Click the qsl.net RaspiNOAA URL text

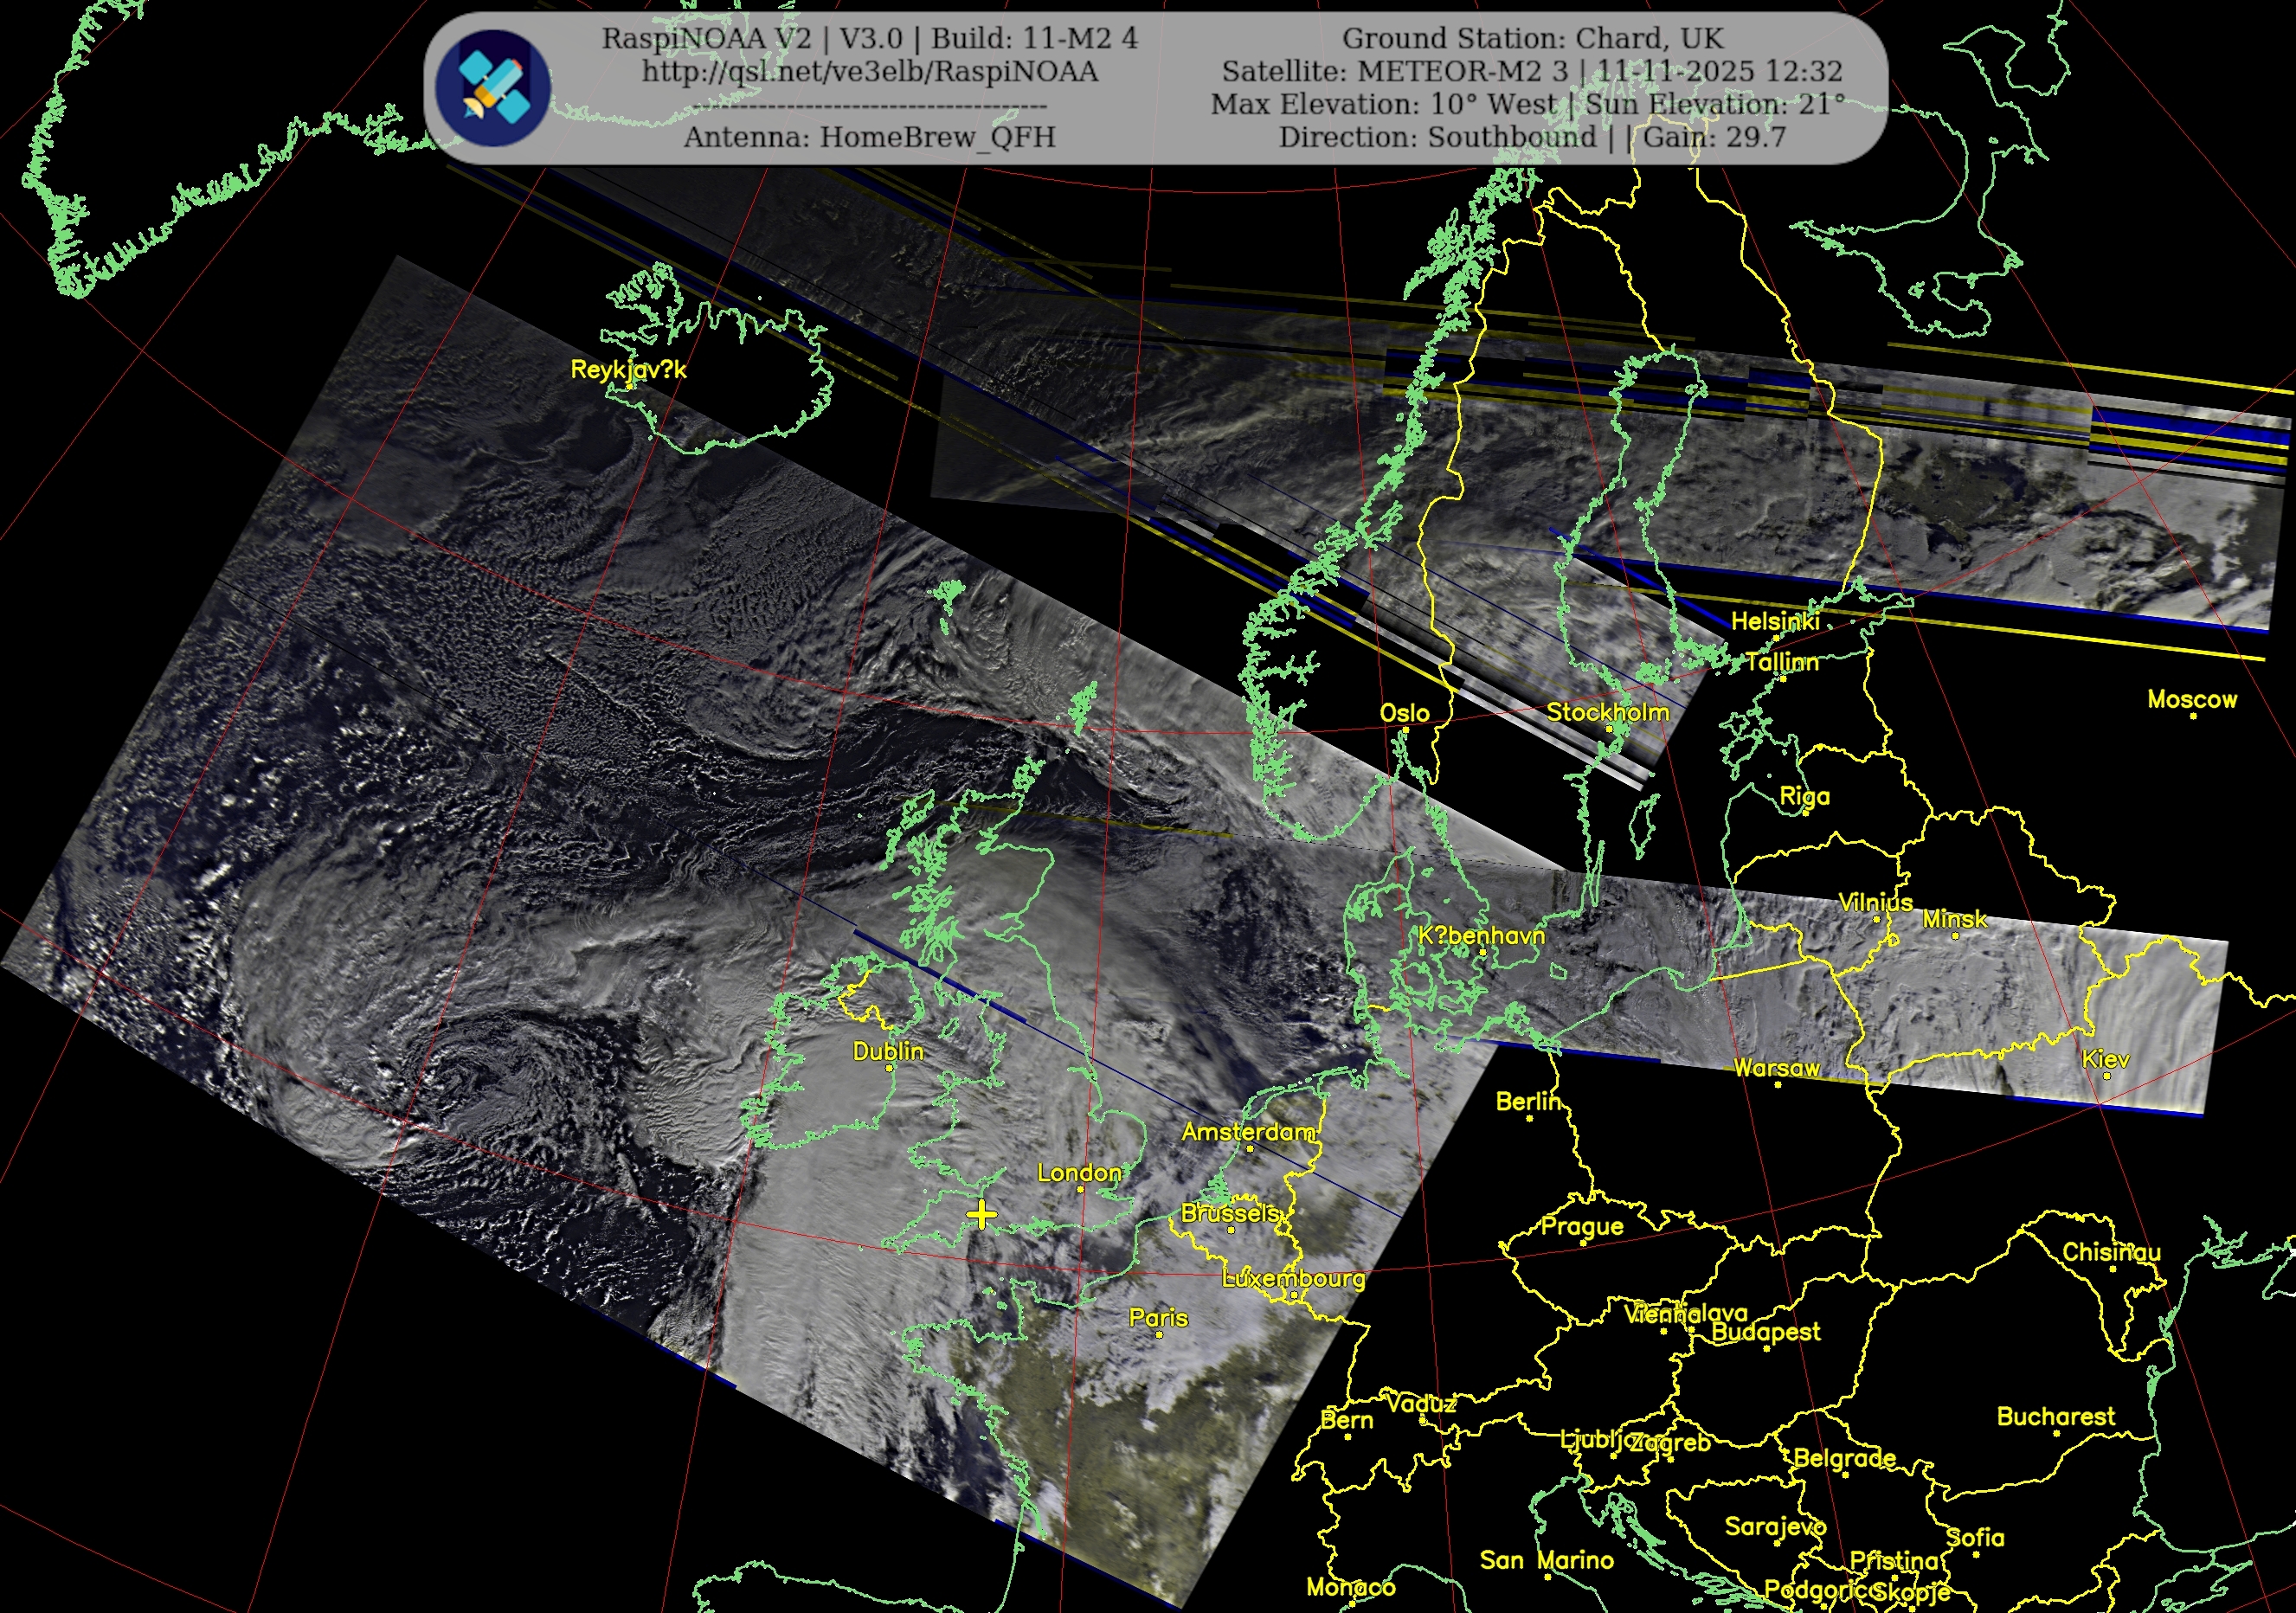pos(869,72)
